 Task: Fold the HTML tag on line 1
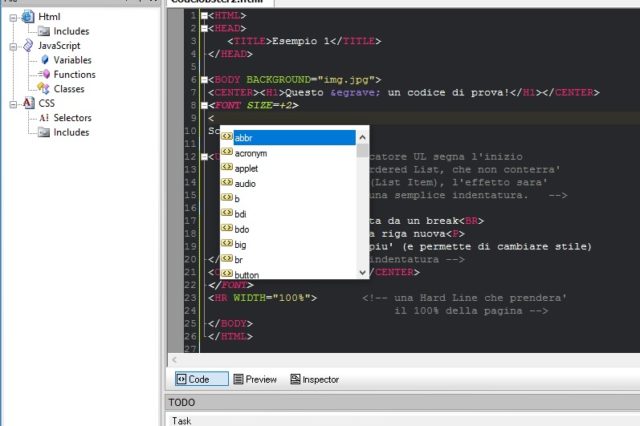[204, 16]
